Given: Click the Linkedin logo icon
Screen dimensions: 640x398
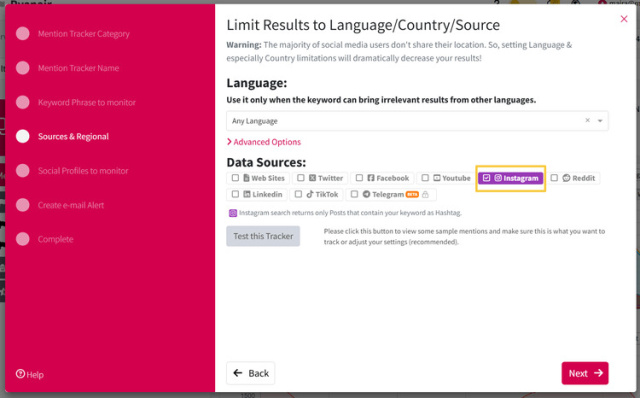Looking at the screenshot, I should point(247,194).
